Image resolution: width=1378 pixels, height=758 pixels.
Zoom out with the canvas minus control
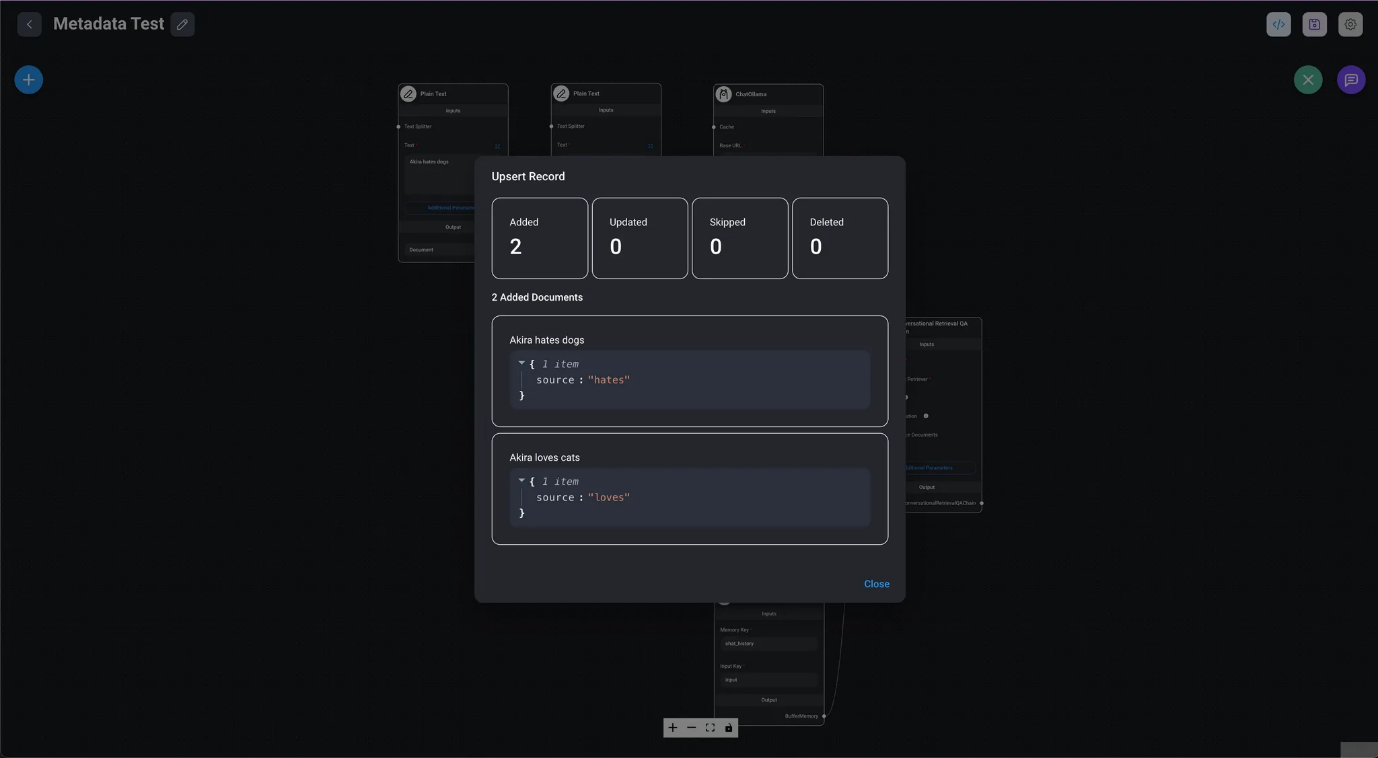[691, 728]
